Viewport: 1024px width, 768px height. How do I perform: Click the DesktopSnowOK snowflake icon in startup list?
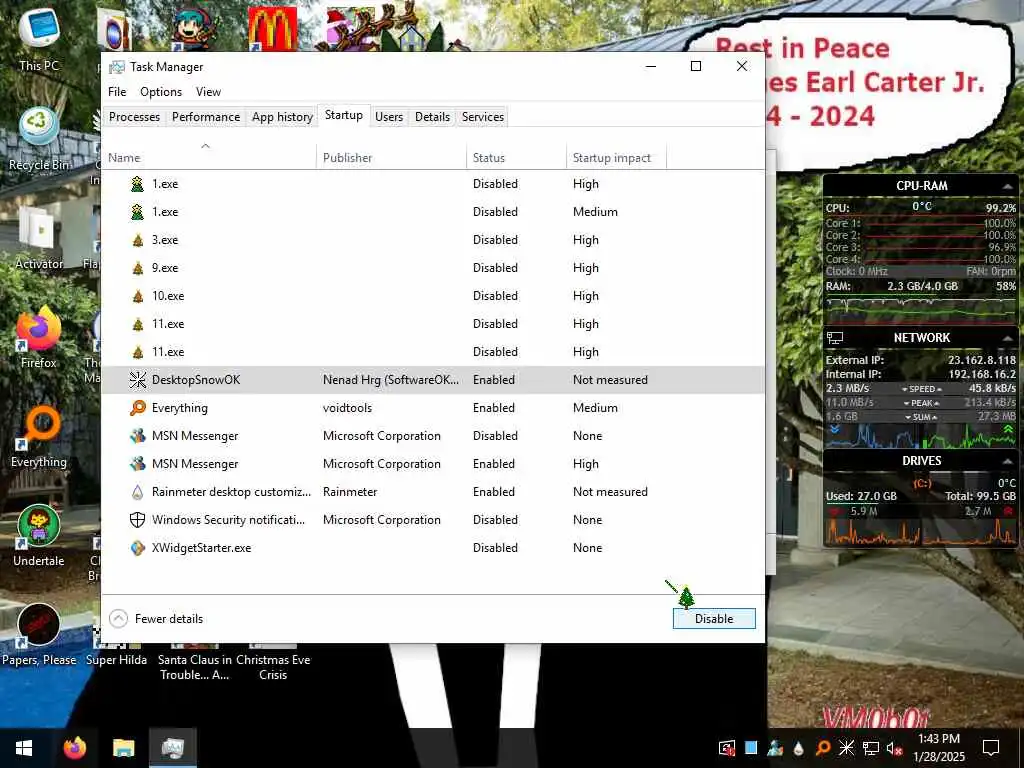point(137,379)
